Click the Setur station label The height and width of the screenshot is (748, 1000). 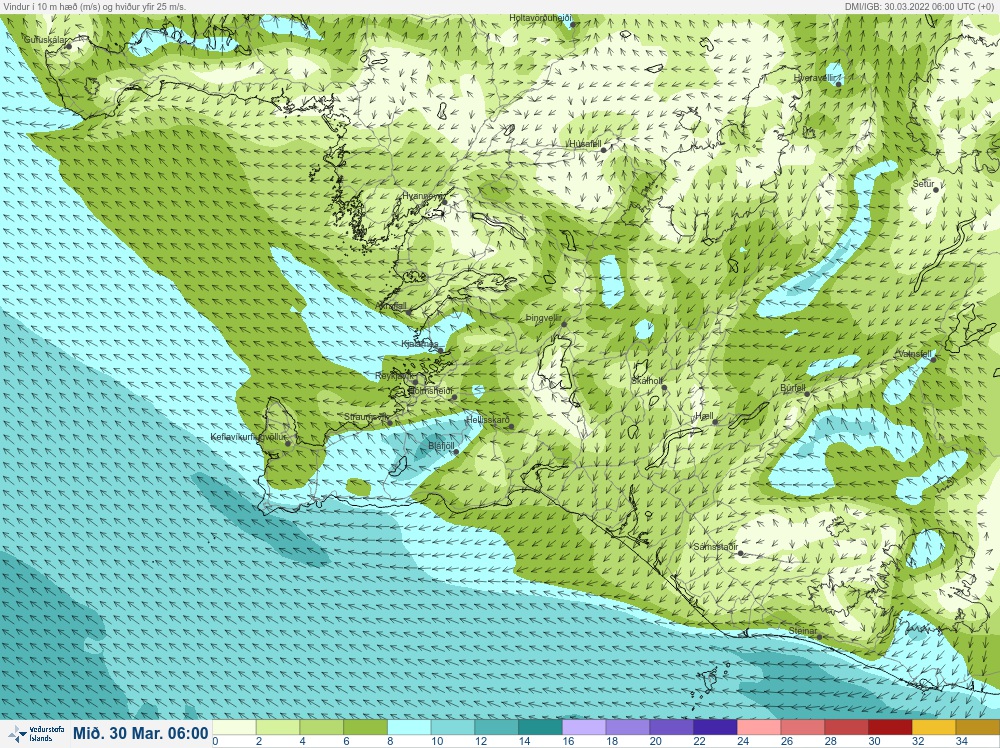point(923,184)
